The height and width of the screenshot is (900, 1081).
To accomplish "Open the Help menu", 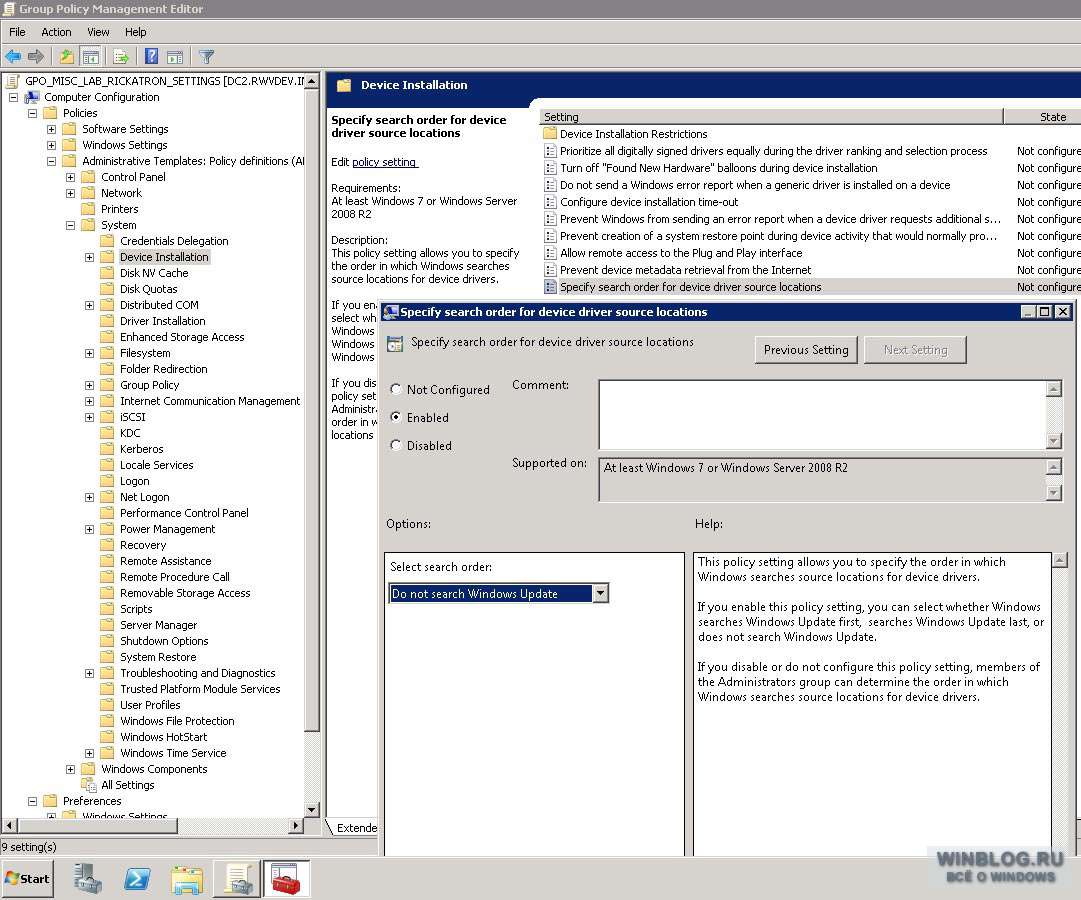I will (x=135, y=32).
